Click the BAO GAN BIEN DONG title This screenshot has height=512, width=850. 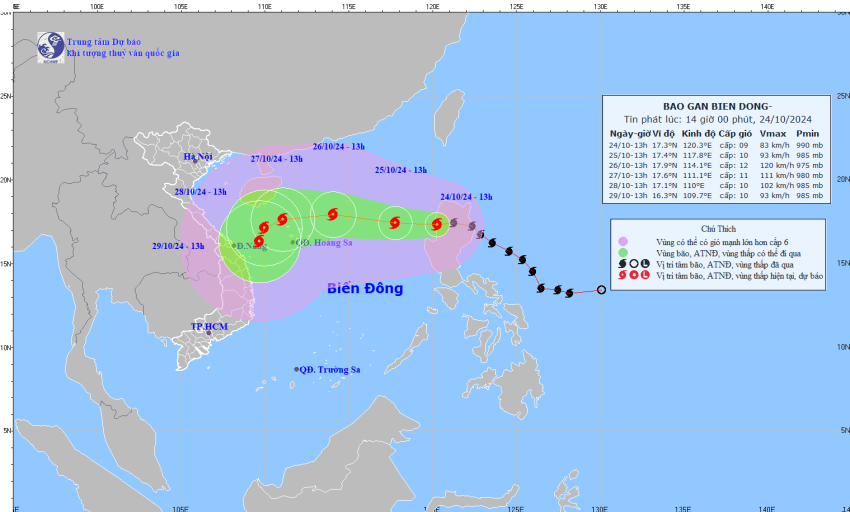pyautogui.click(x=718, y=107)
